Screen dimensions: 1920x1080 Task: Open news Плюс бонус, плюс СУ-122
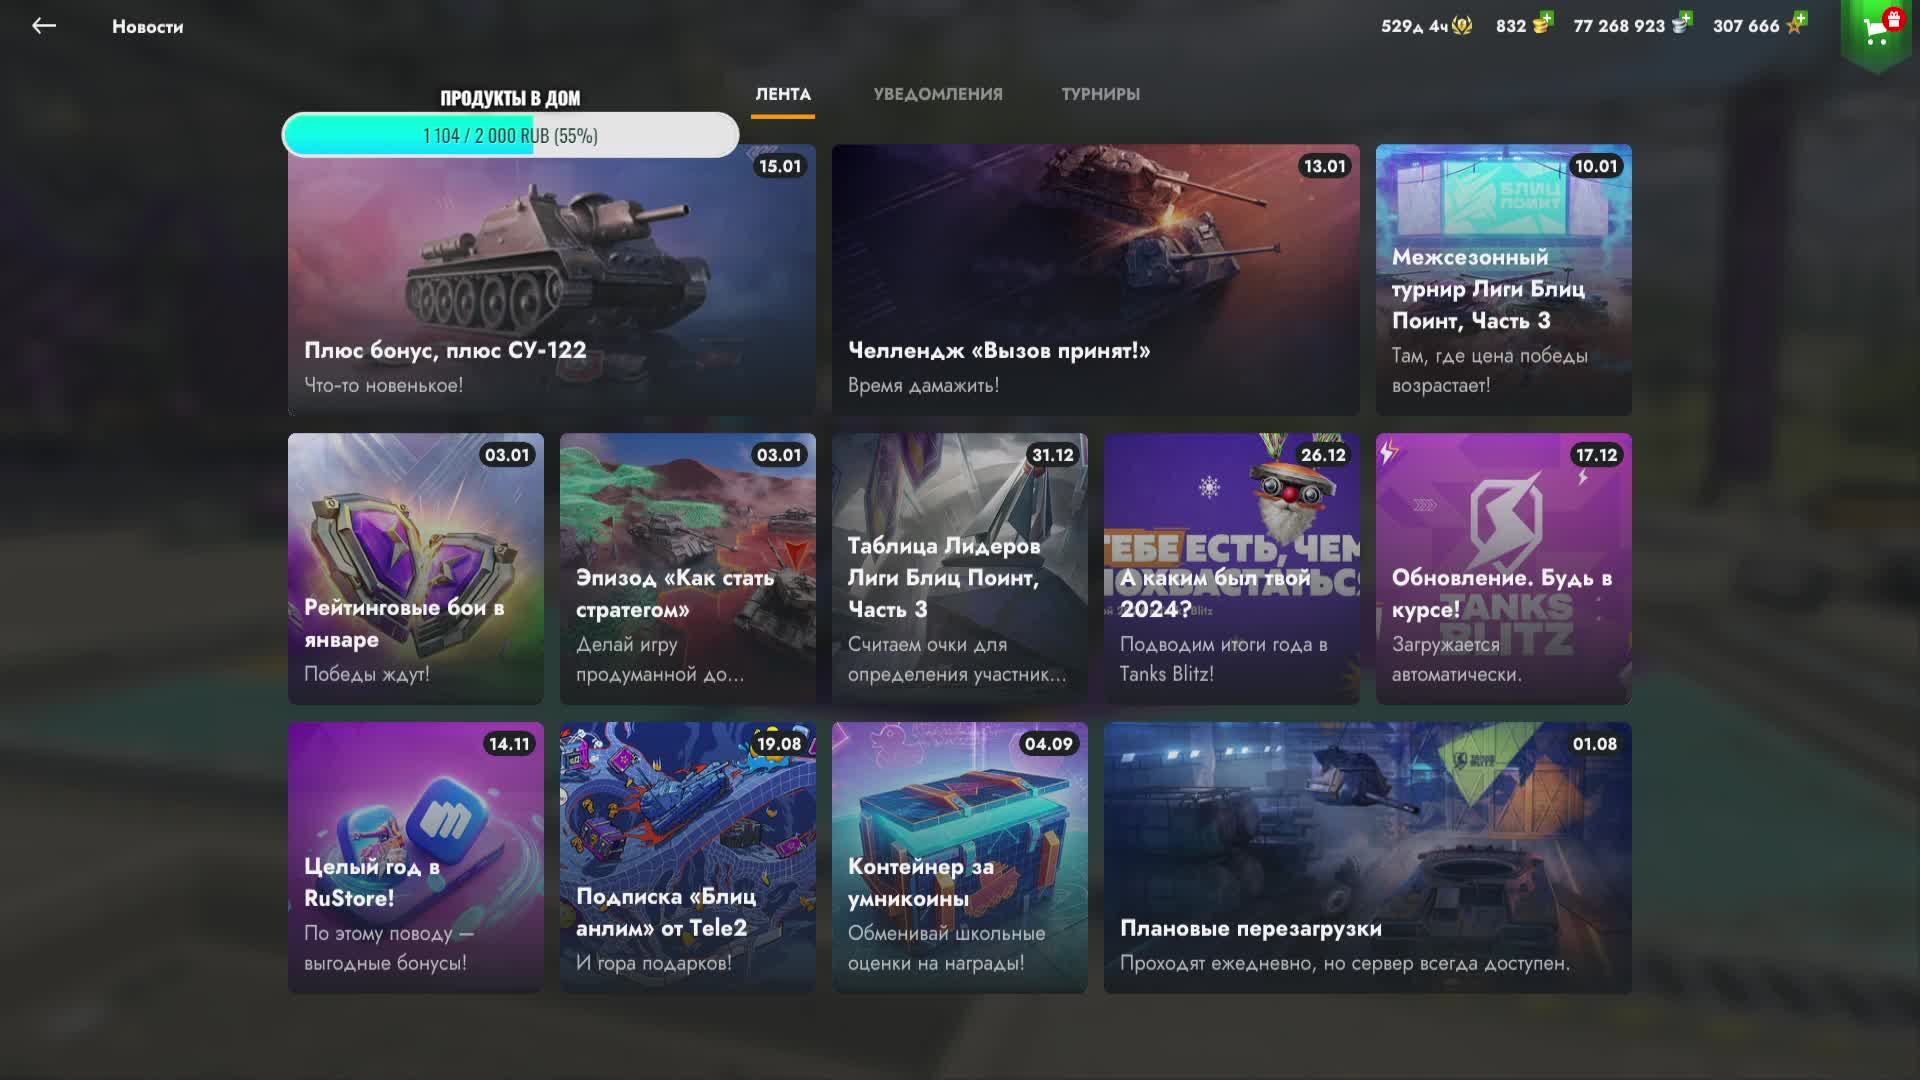552,280
